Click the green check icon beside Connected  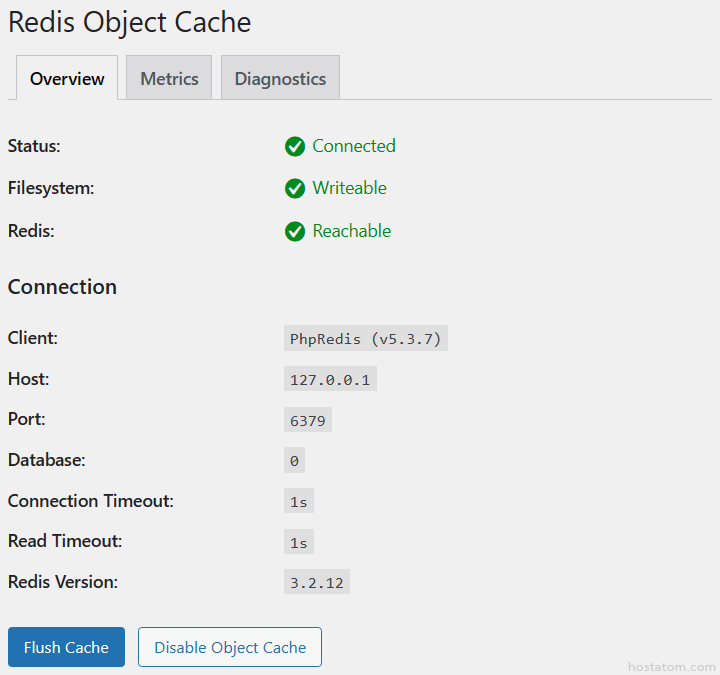295,147
